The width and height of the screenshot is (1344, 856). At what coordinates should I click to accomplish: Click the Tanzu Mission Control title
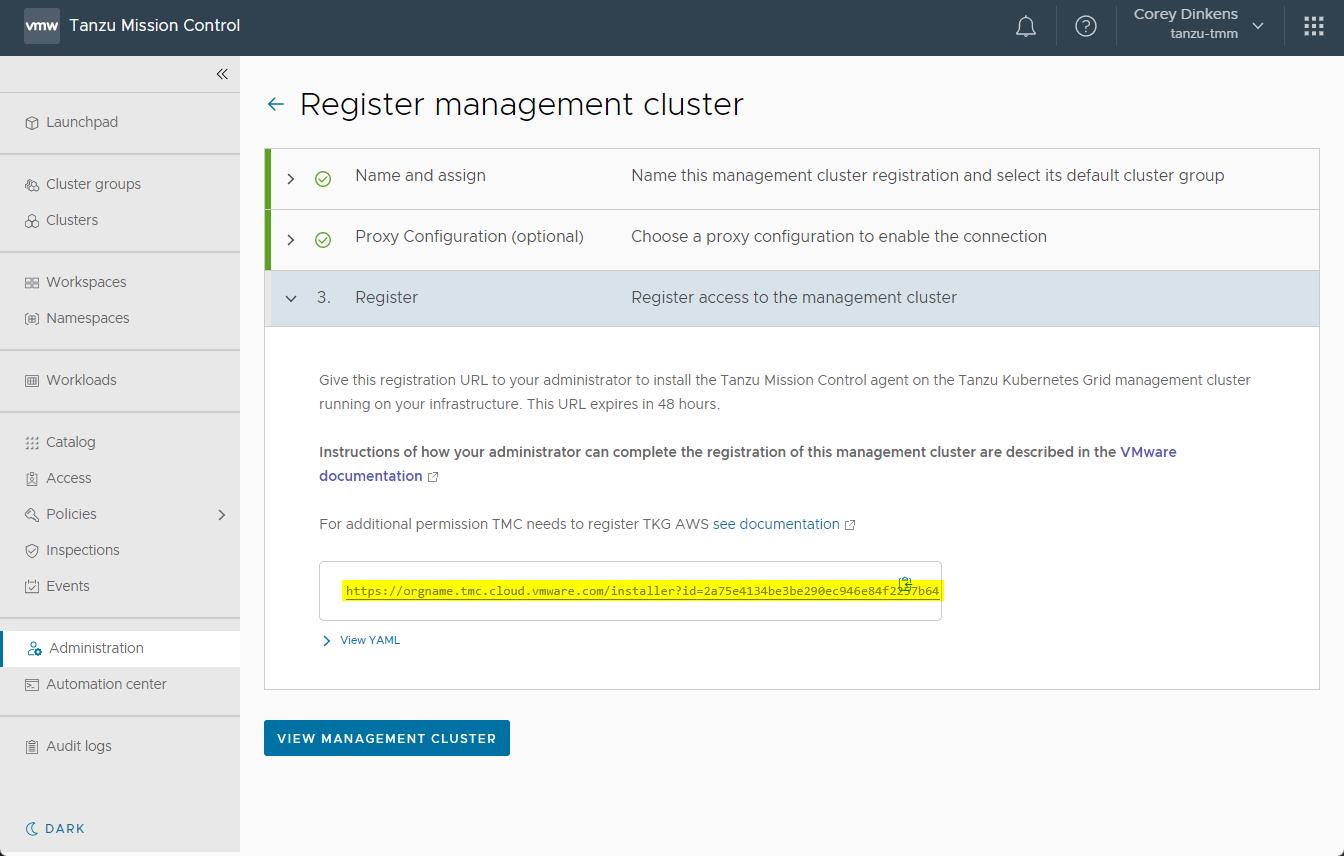pyautogui.click(x=155, y=25)
